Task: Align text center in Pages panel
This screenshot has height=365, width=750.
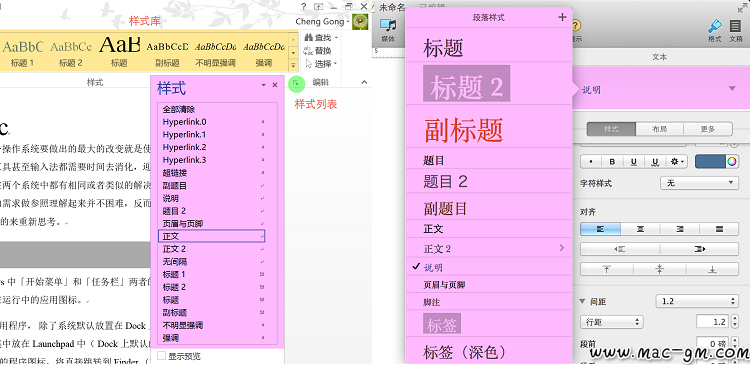Action: (640, 229)
